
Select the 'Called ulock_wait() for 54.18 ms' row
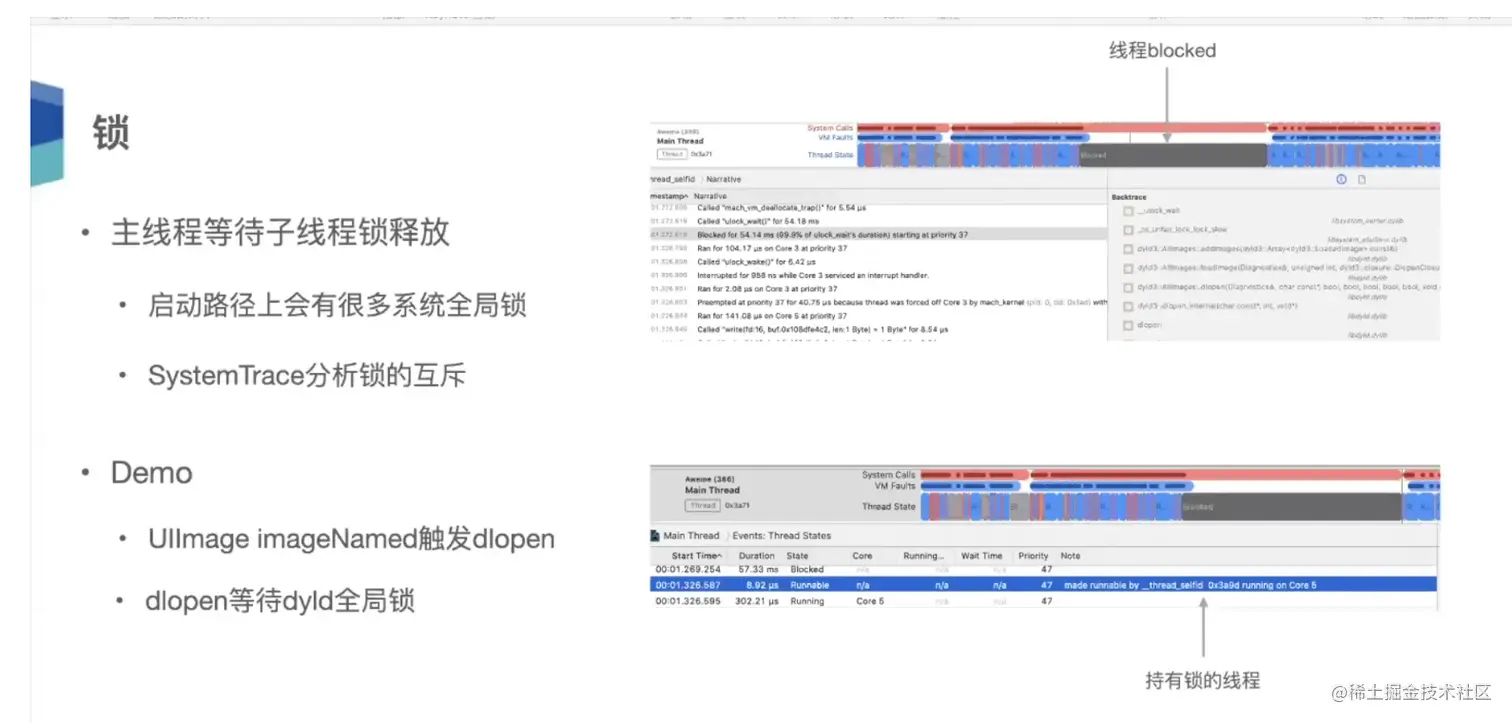pos(879,221)
